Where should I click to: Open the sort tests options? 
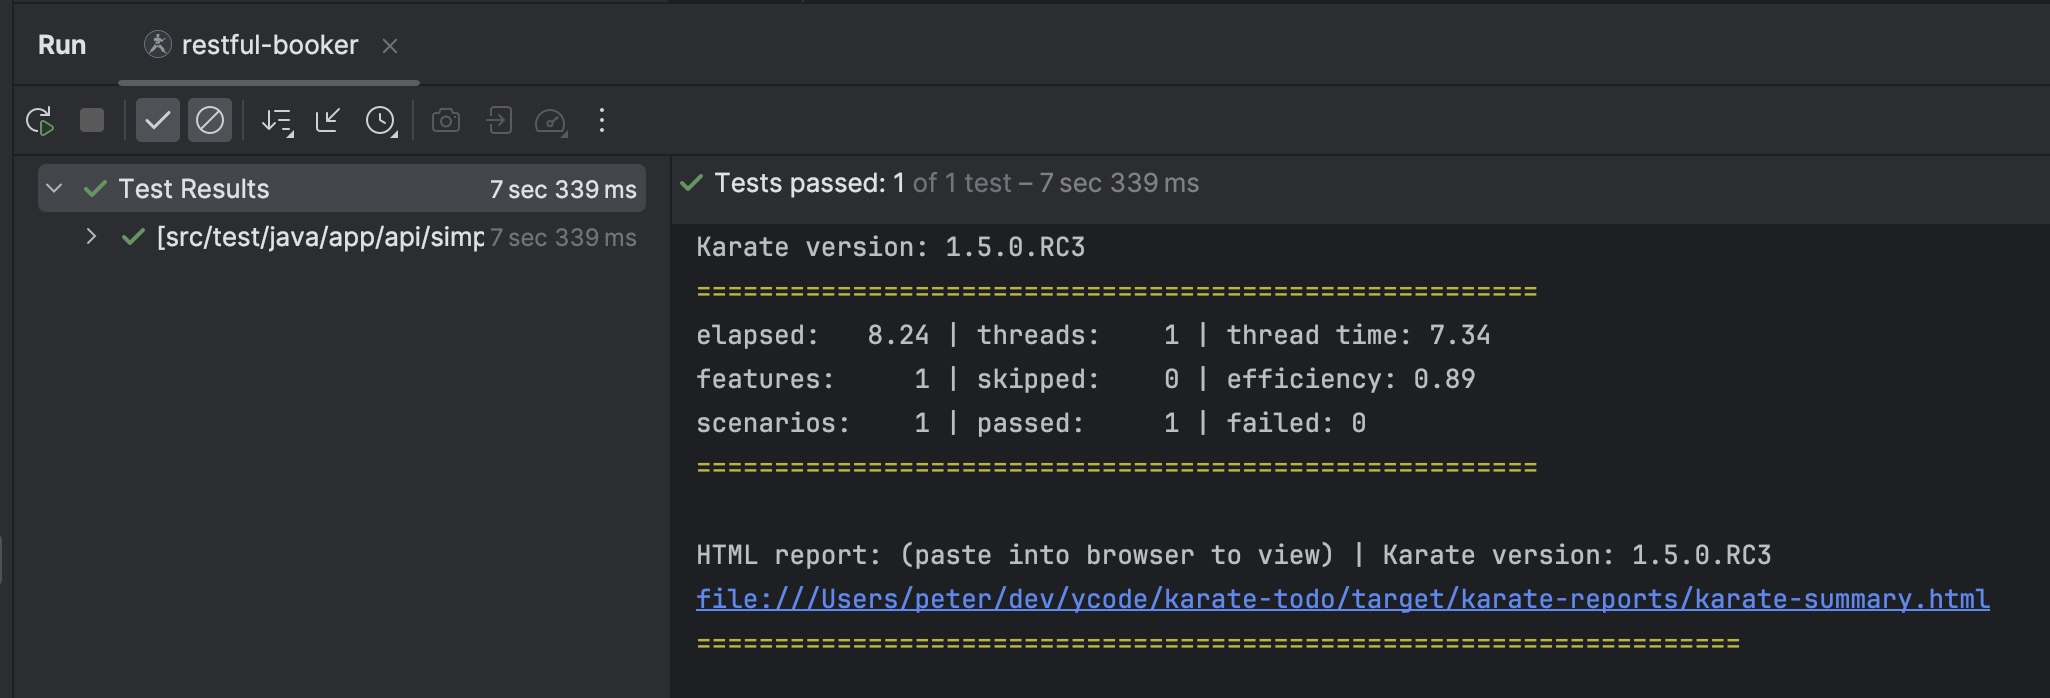(x=277, y=122)
